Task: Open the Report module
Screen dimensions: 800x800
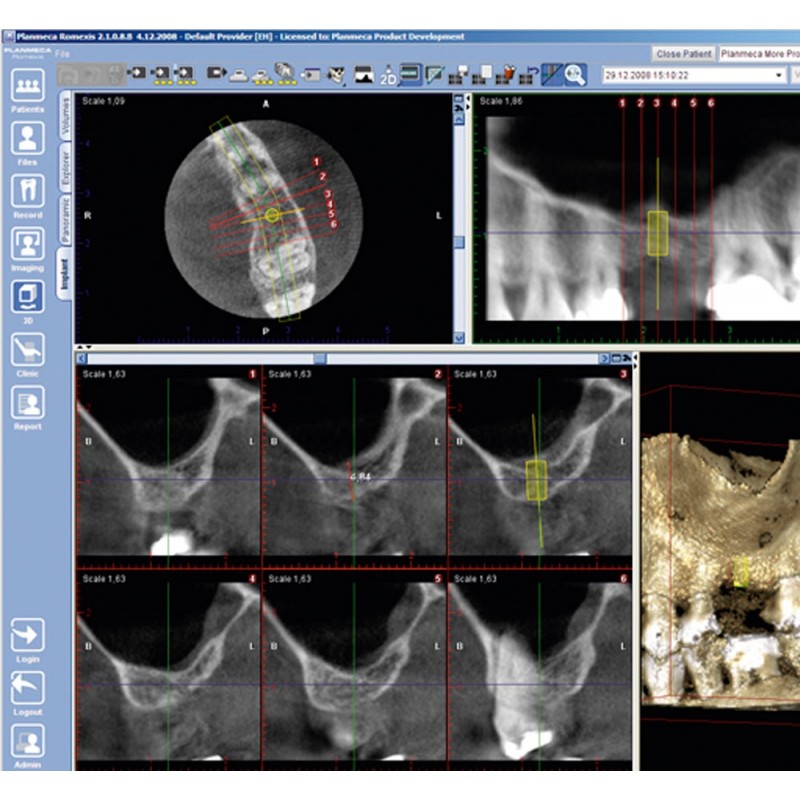Action: coord(27,406)
